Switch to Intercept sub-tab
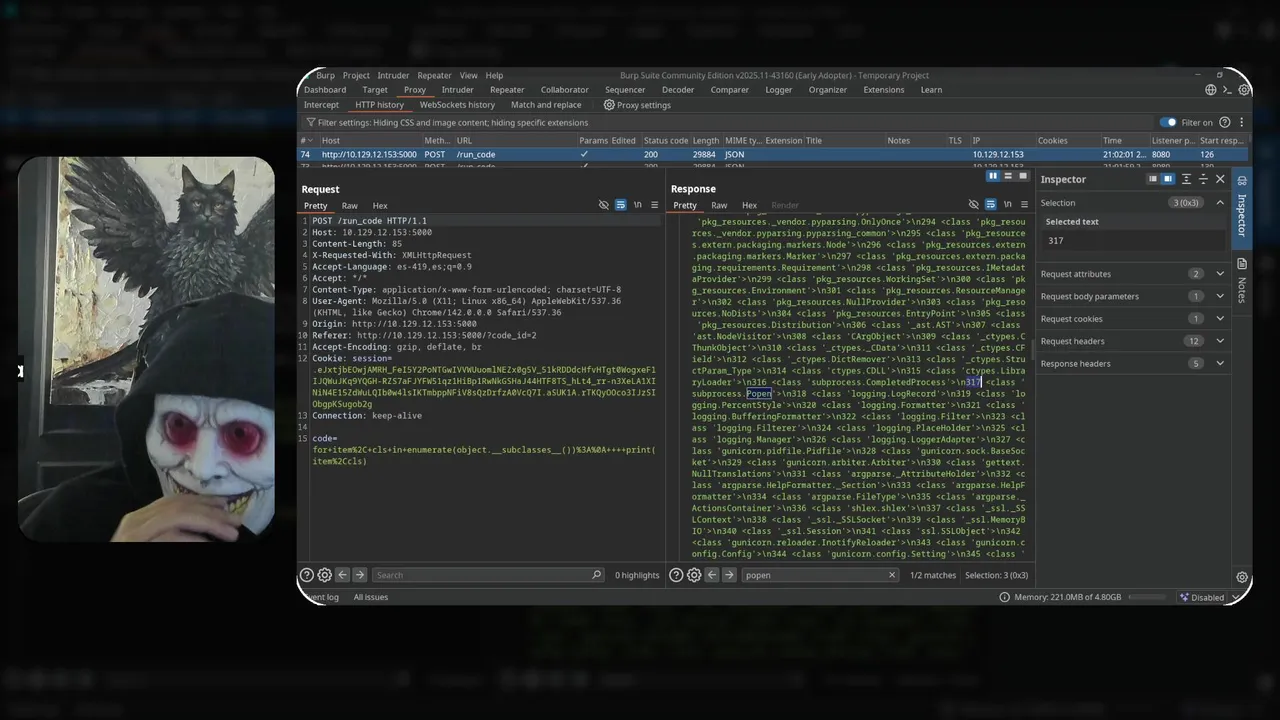 [x=321, y=105]
